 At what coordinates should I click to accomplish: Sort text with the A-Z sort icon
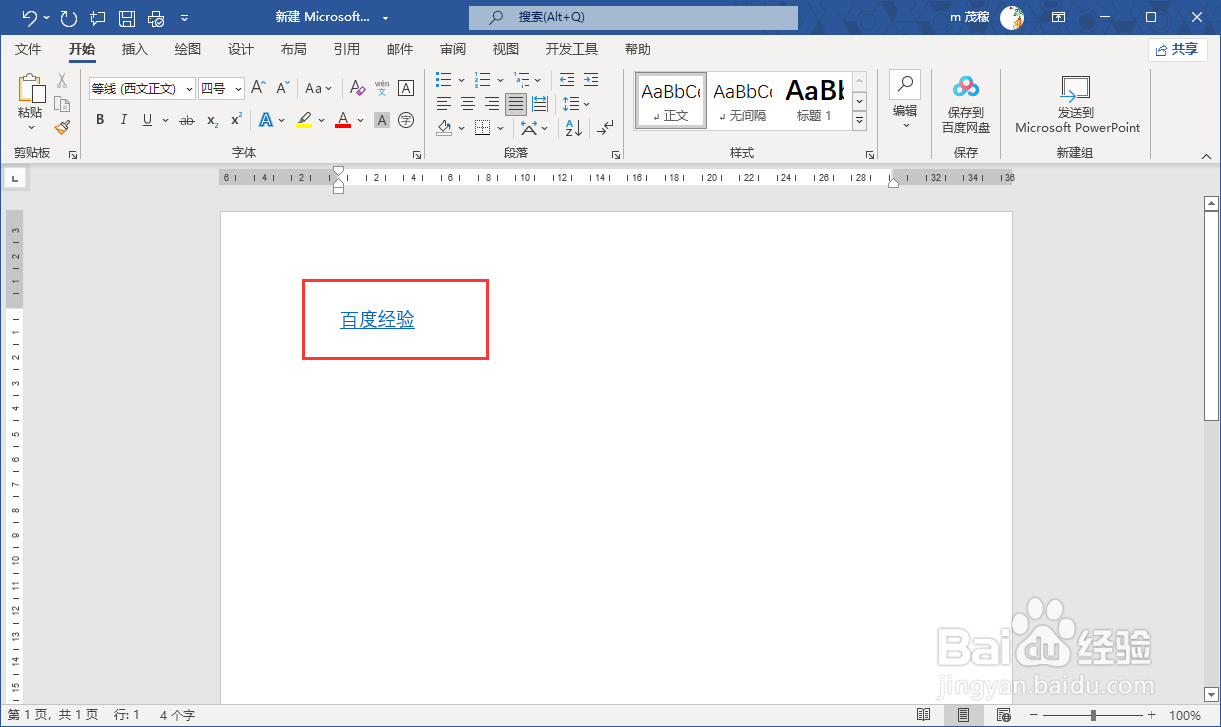pos(573,128)
